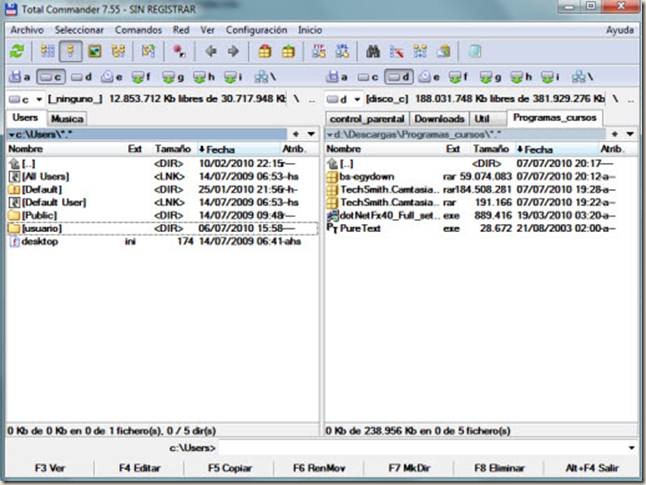Open network neighborhood in right drive bar
Screen dimensions: 646x485
pos(583,77)
